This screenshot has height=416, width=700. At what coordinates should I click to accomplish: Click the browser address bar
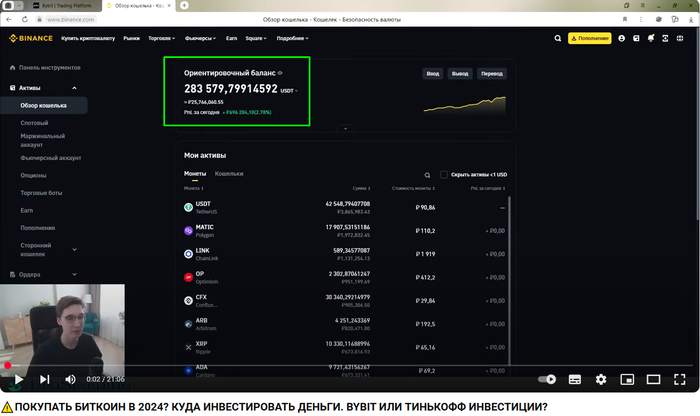click(x=71, y=20)
